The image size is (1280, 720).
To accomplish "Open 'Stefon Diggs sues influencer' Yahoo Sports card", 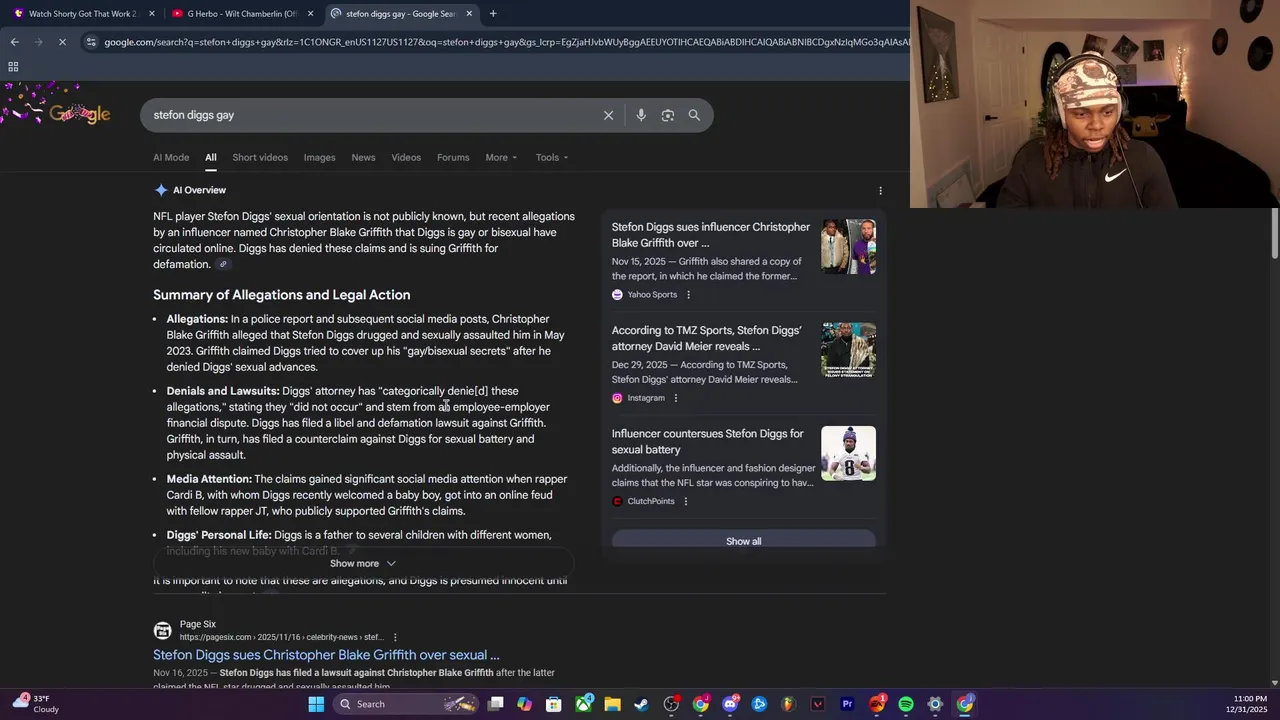I will [711, 235].
